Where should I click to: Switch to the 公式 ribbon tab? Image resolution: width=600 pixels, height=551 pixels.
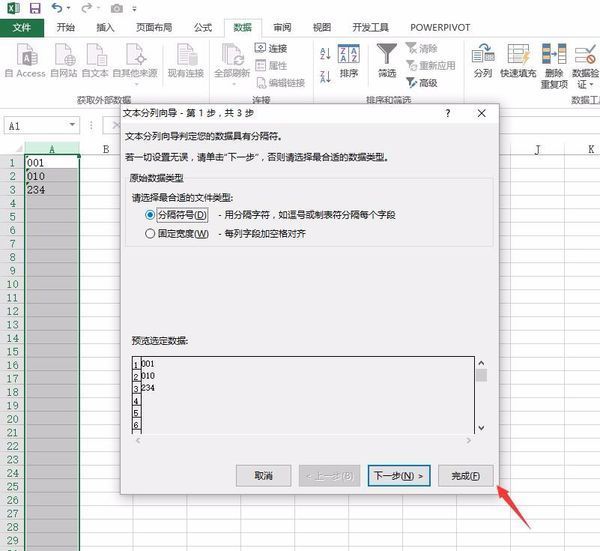(x=203, y=28)
